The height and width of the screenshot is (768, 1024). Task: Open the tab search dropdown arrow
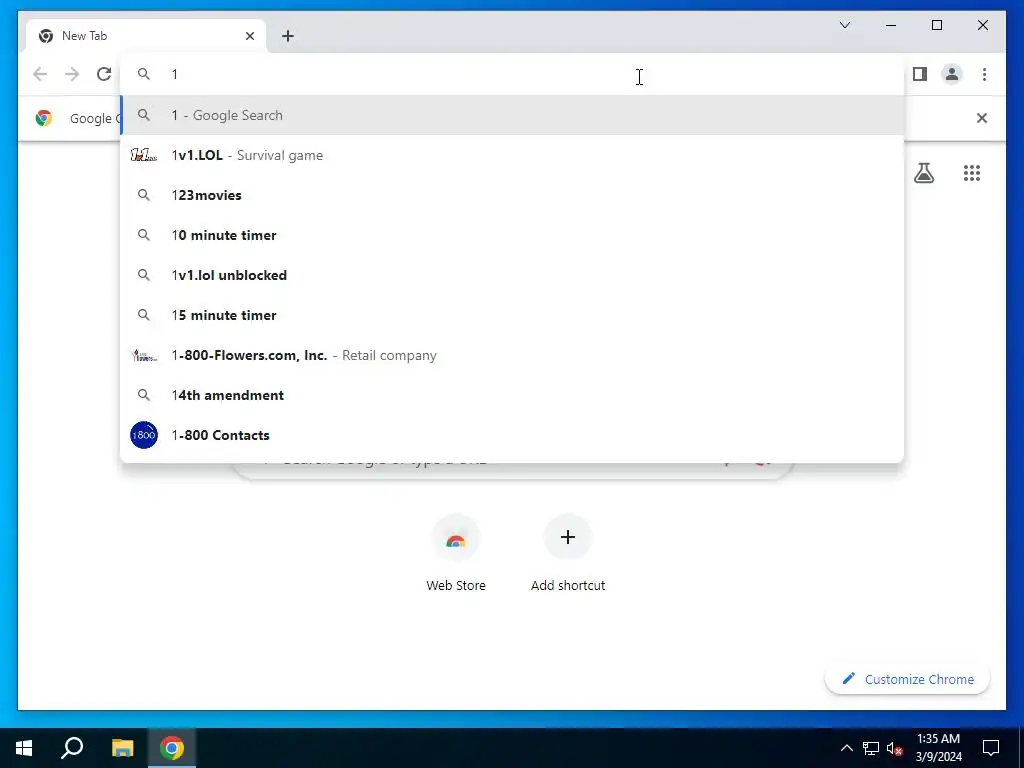(844, 25)
